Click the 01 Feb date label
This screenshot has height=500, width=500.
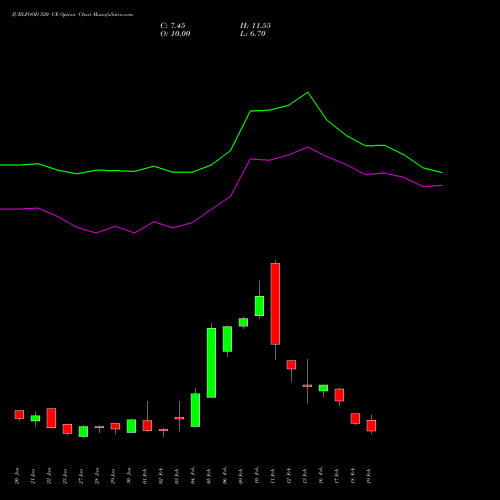click(145, 476)
